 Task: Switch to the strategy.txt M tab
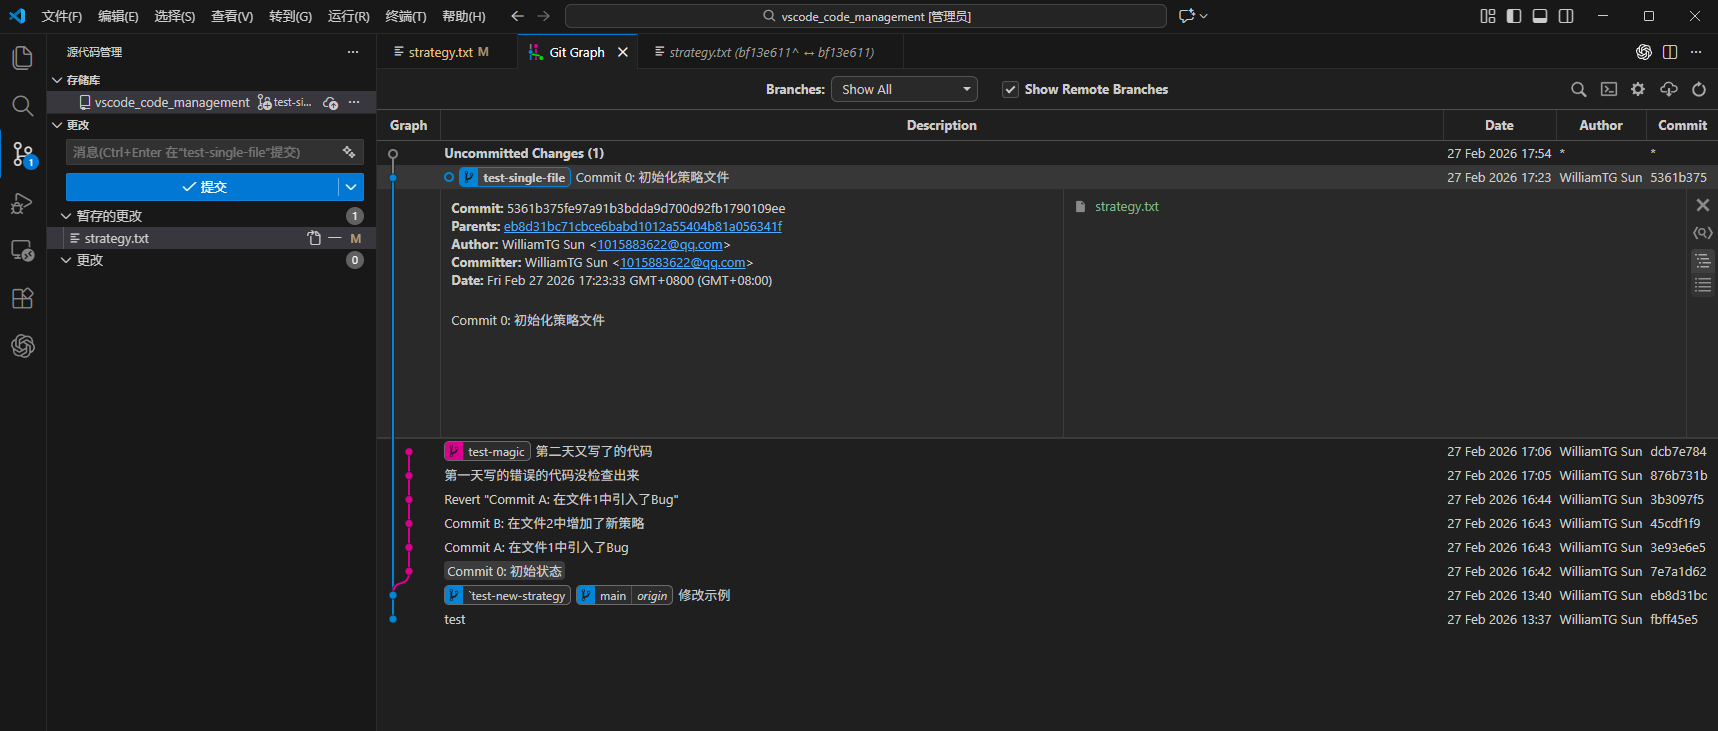coord(448,52)
